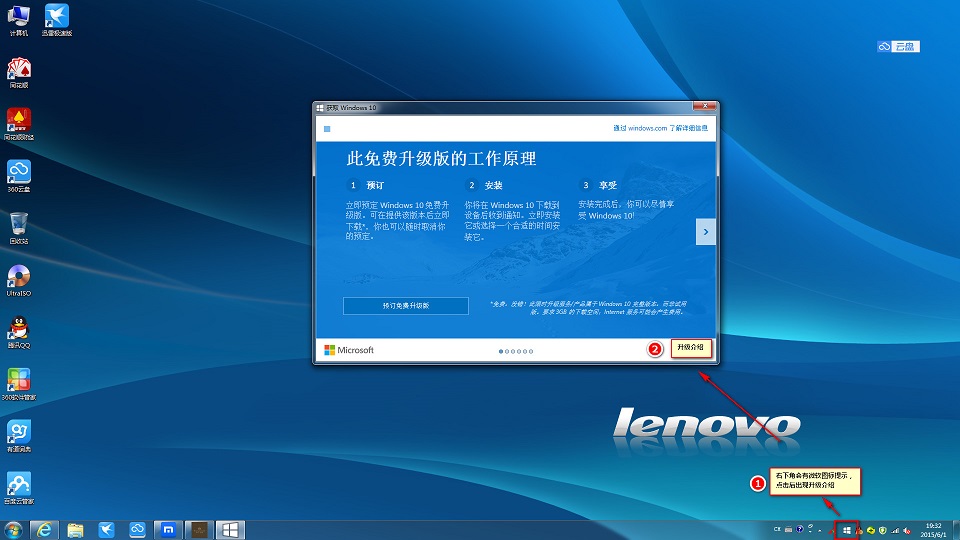Open the Recycle Bin desktop icon
This screenshot has height=540, width=960.
click(x=19, y=228)
